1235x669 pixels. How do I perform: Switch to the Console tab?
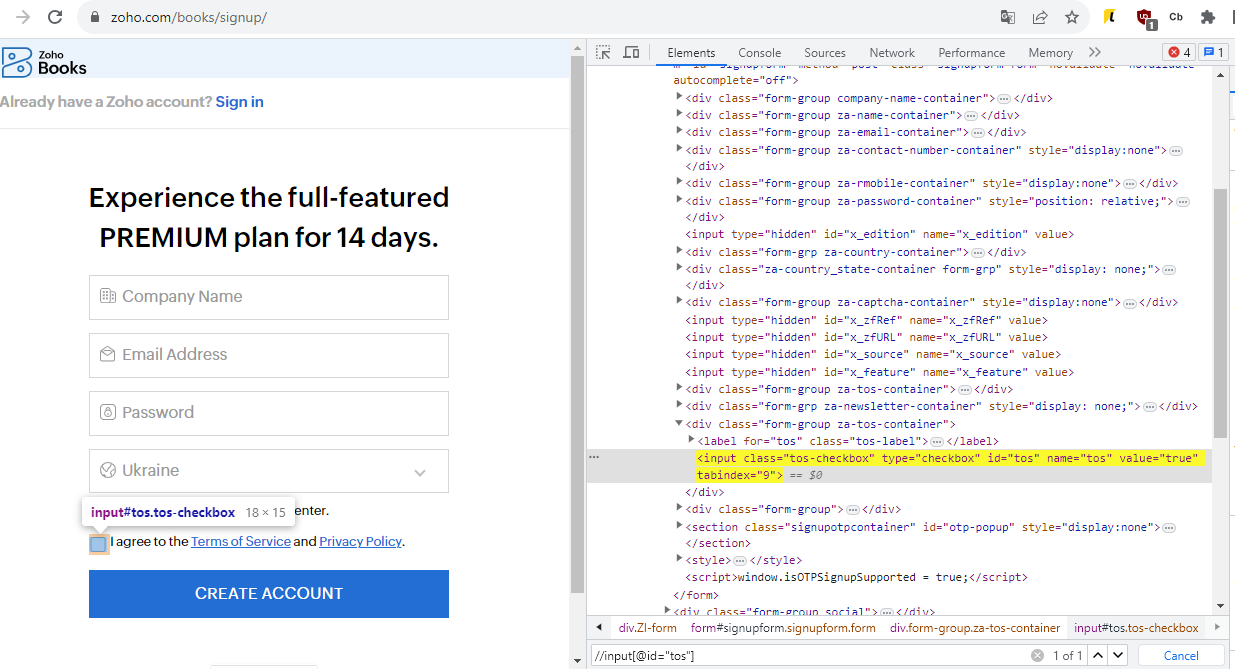[x=759, y=53]
